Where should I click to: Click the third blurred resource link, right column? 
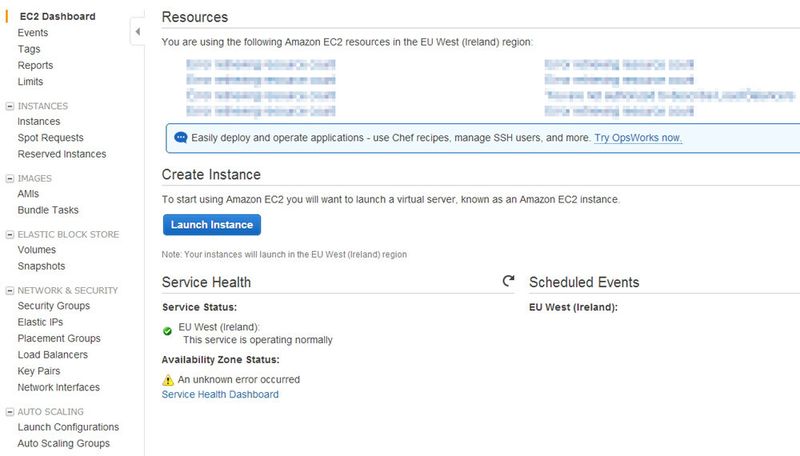pos(669,95)
